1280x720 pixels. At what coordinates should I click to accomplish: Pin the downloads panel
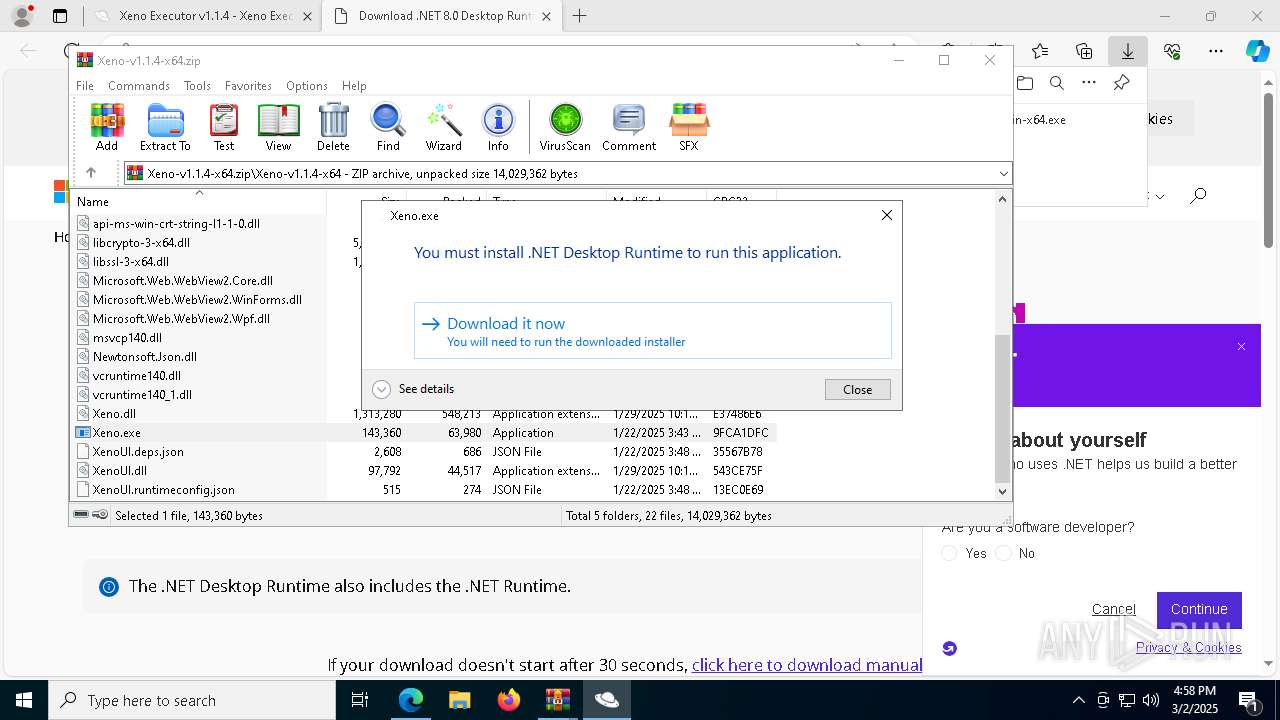pos(1122,83)
